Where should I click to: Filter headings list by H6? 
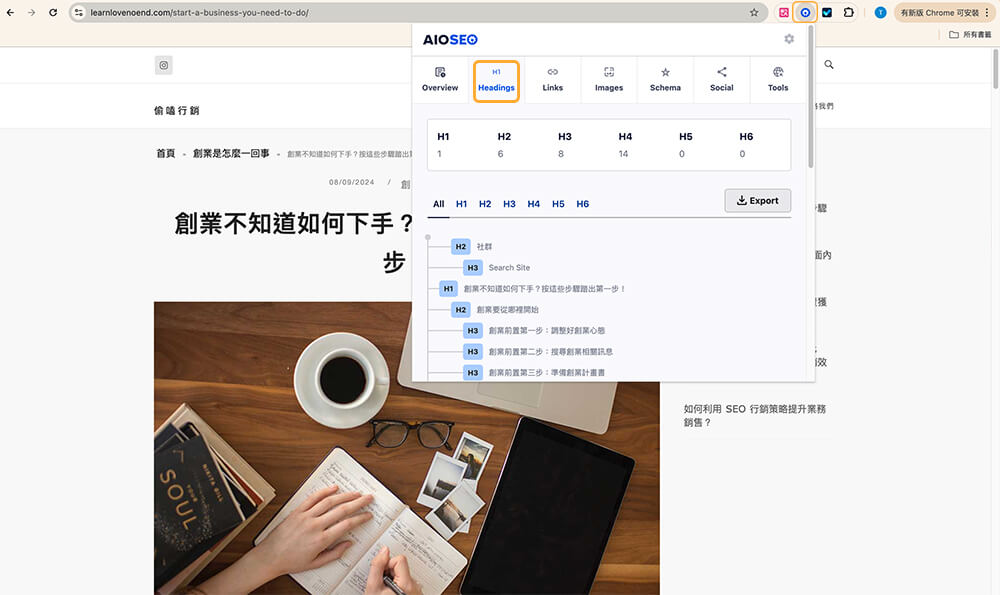(582, 204)
